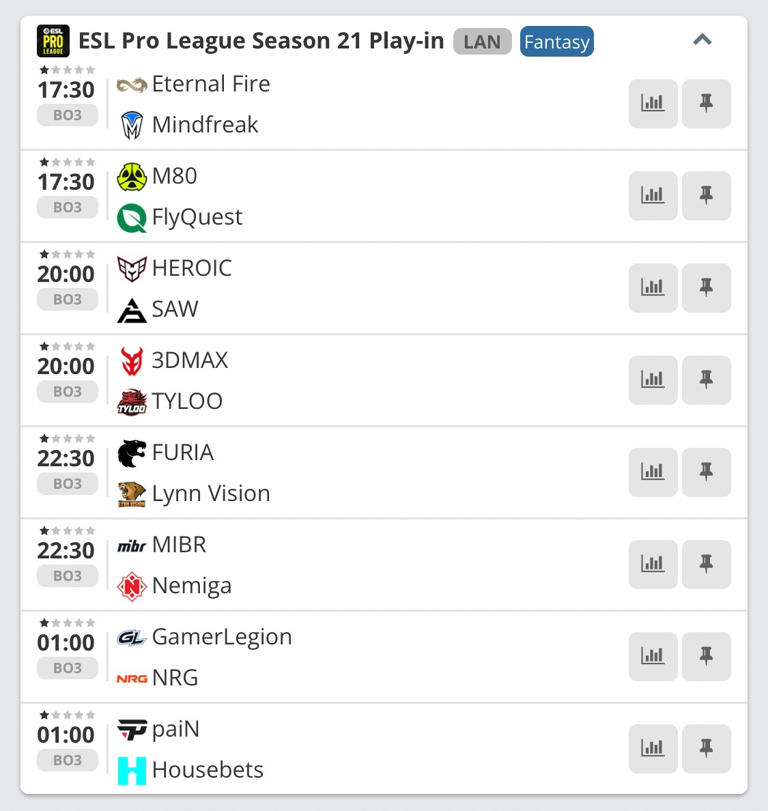Click the BO3 label under the 22:30 FURIA match
The width and height of the screenshot is (768, 811).
tap(66, 485)
